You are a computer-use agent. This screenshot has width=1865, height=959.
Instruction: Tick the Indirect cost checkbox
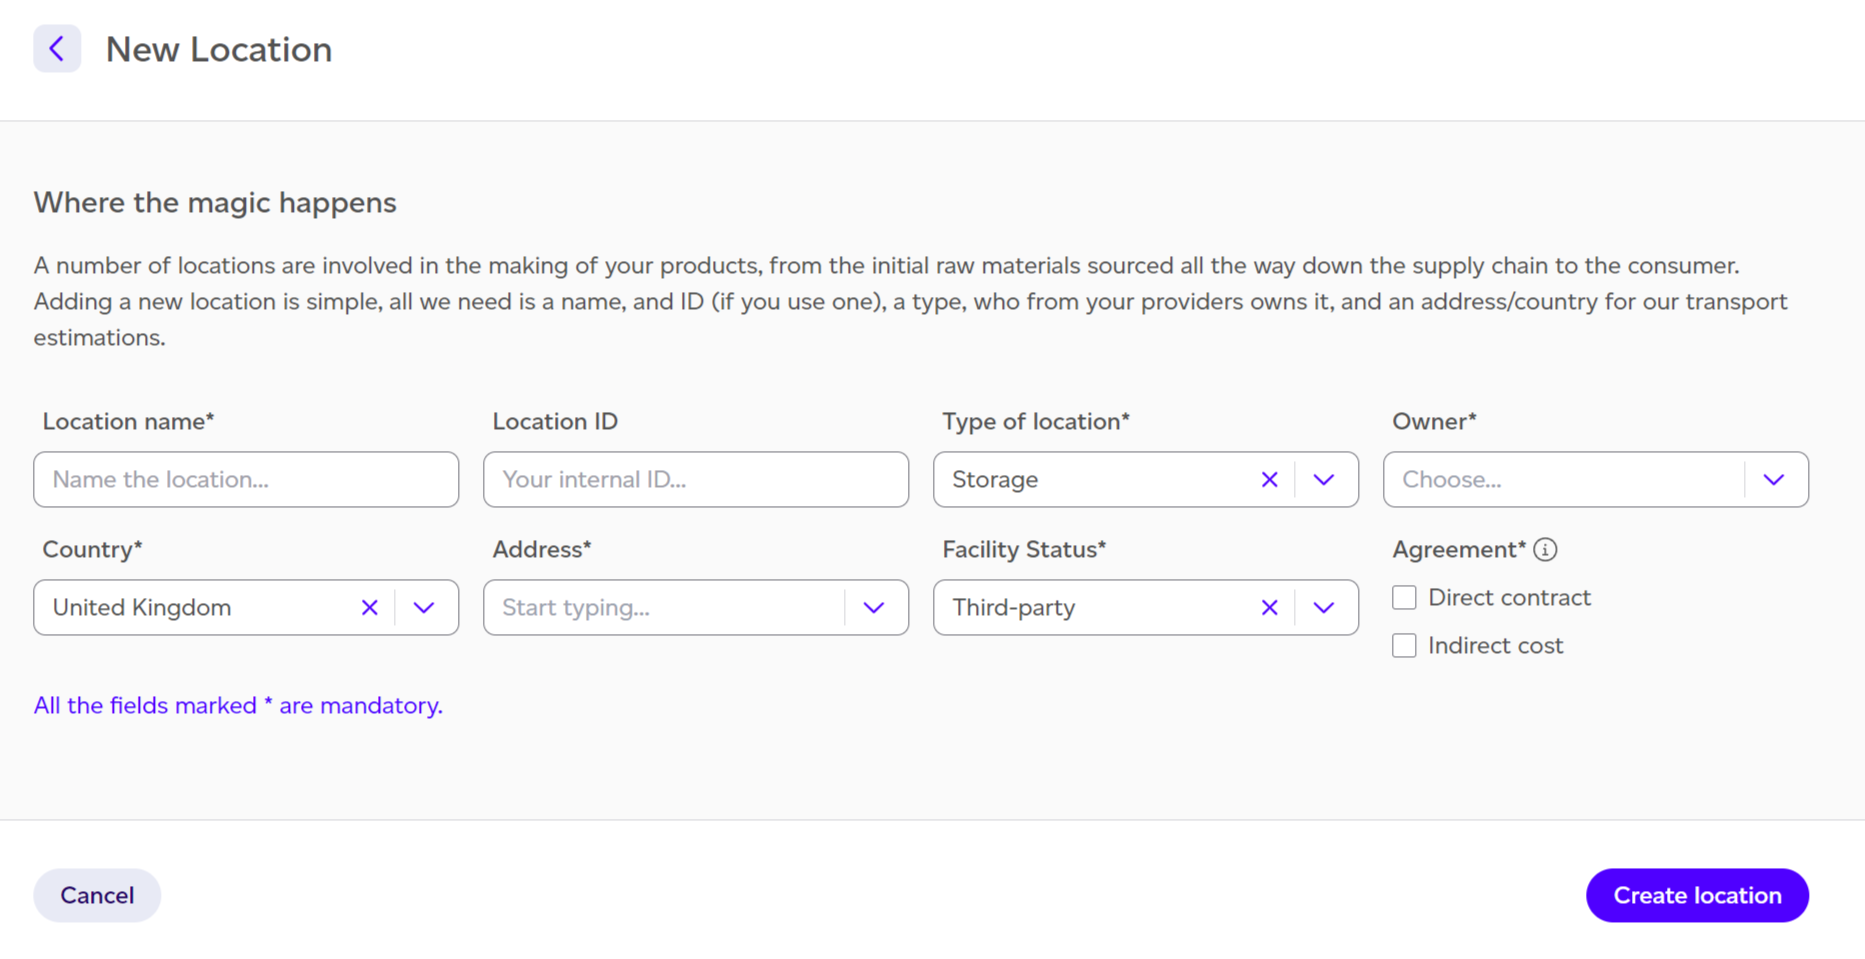(1404, 646)
